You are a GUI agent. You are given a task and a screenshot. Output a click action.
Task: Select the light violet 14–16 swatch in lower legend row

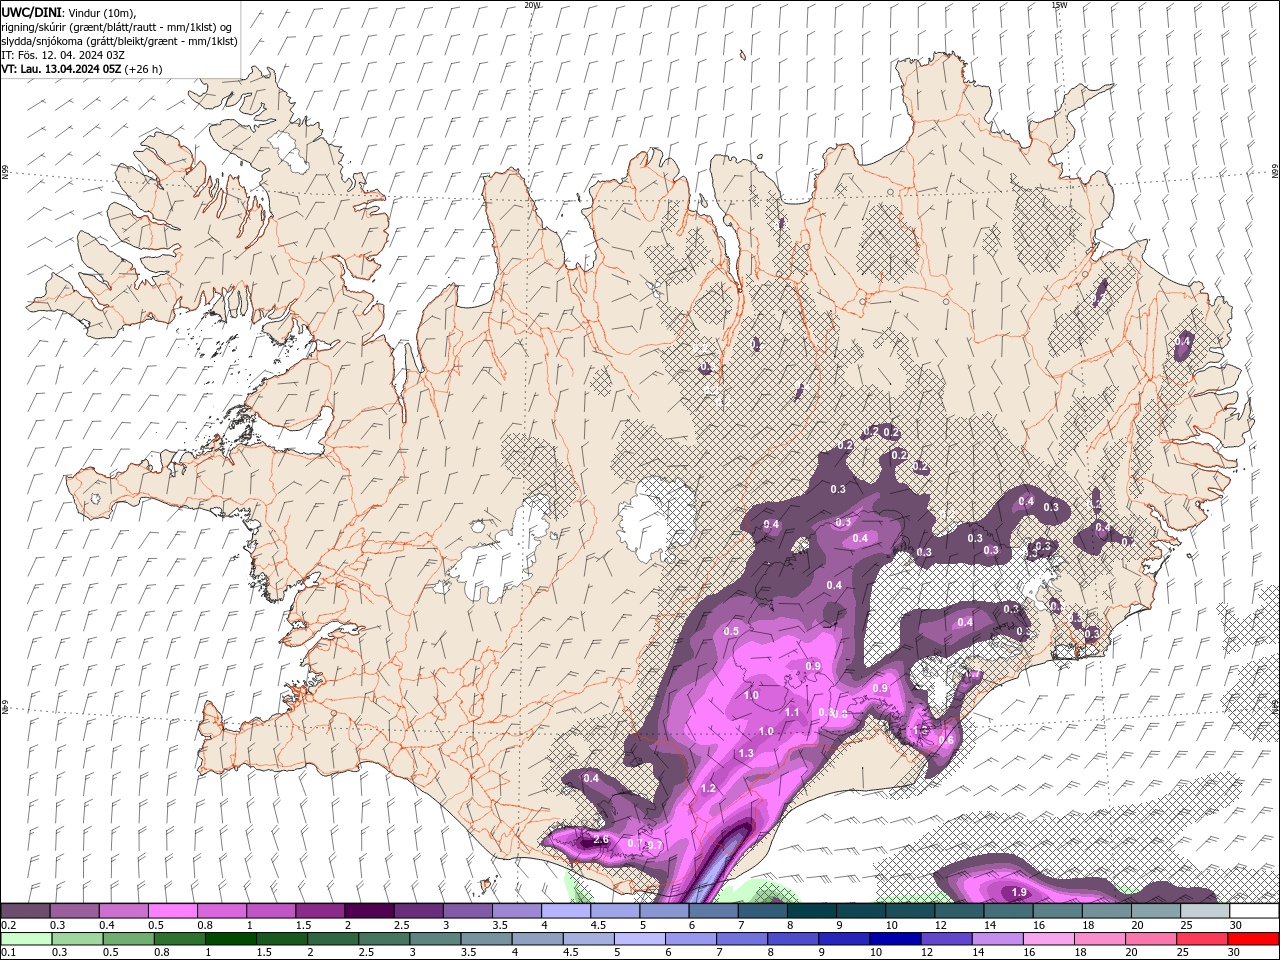[998, 939]
